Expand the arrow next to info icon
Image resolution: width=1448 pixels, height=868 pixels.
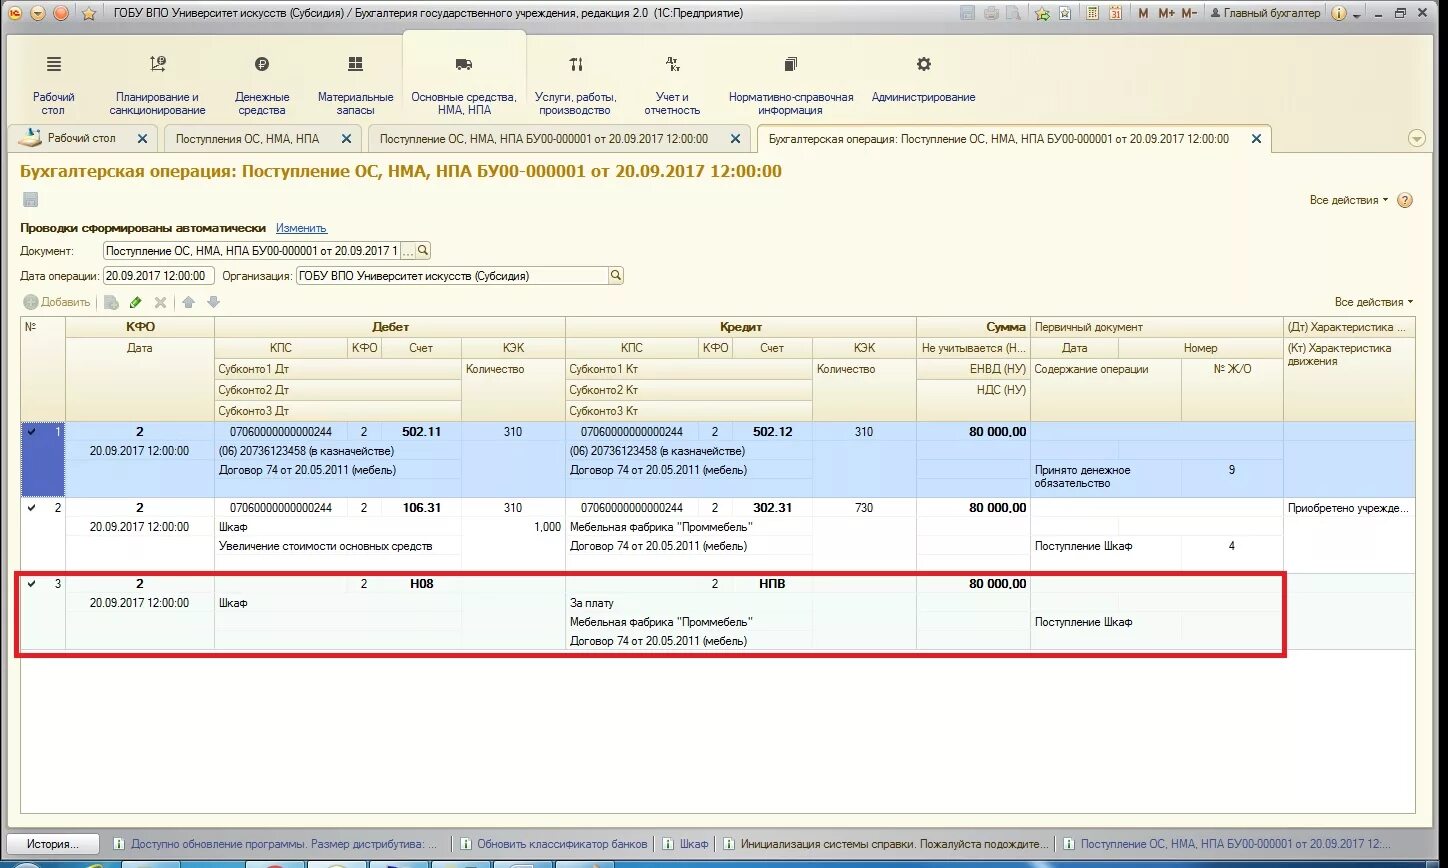click(1356, 15)
